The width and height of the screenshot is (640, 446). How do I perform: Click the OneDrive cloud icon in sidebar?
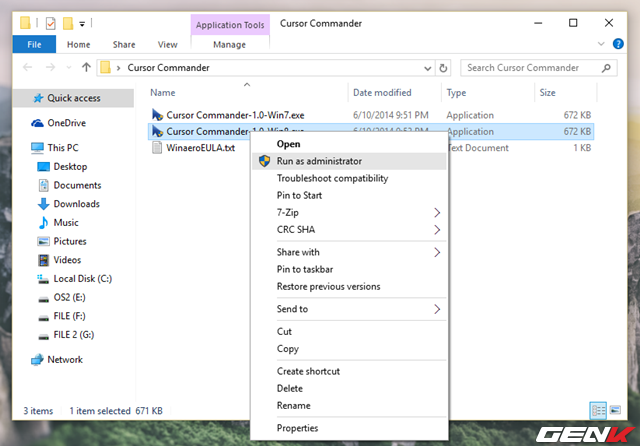click(x=37, y=123)
